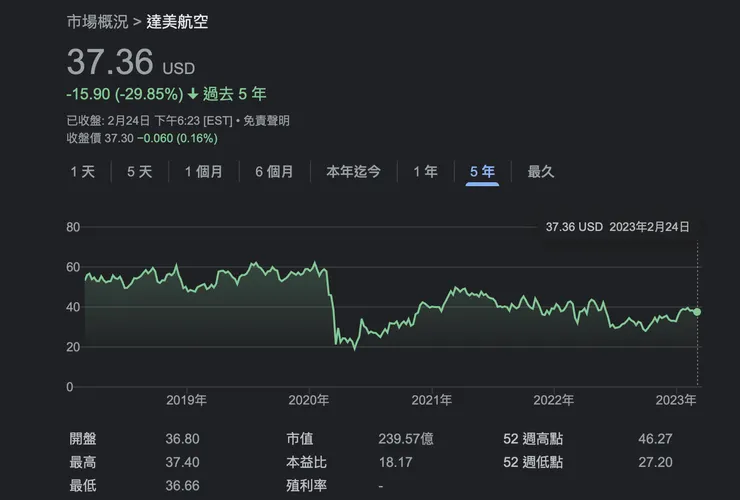Click the 最高 label
Image resolution: width=740 pixels, height=500 pixels.
point(83,462)
